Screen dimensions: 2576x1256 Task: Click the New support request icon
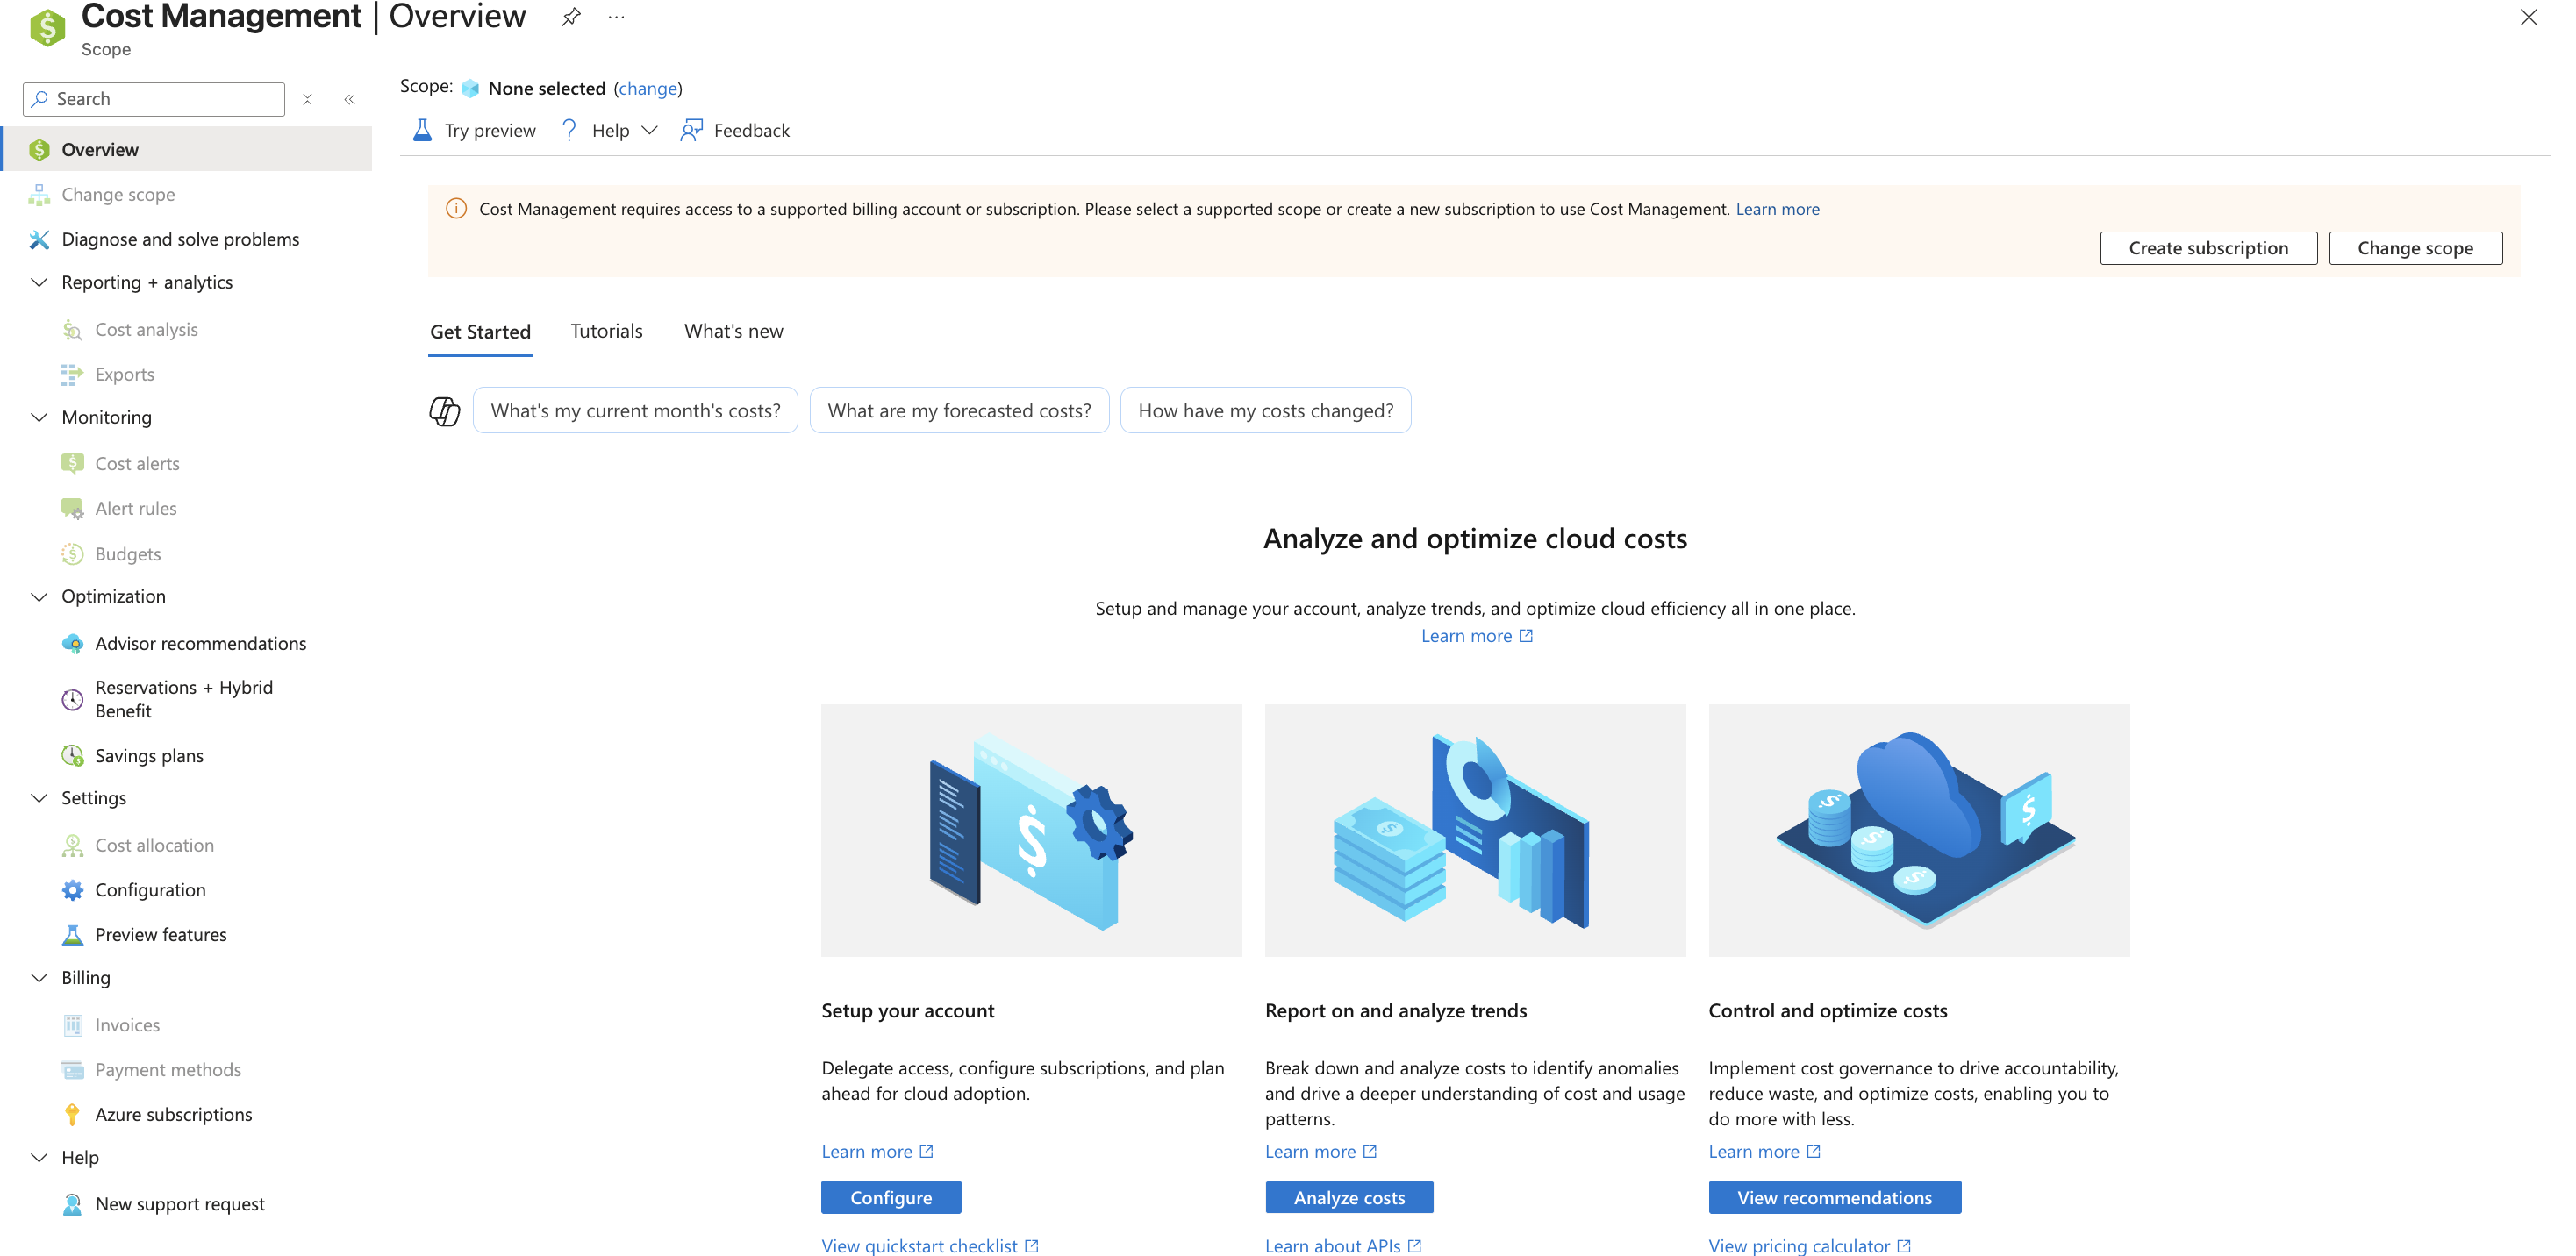click(x=72, y=1204)
